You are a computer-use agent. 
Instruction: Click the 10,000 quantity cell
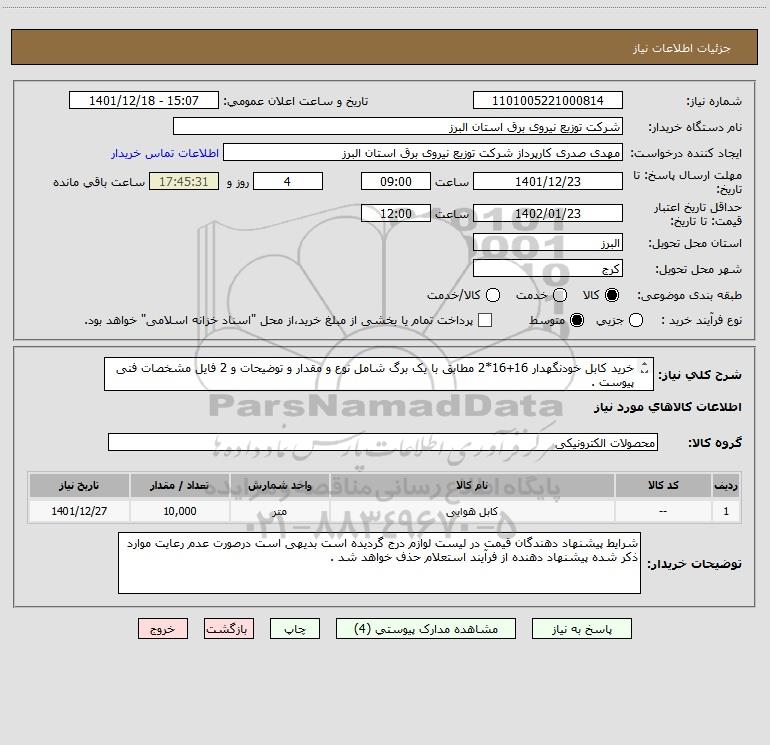coord(179,511)
